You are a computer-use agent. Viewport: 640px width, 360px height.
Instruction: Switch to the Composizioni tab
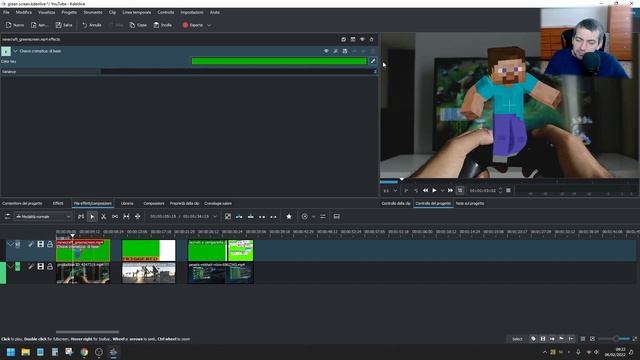pos(154,203)
